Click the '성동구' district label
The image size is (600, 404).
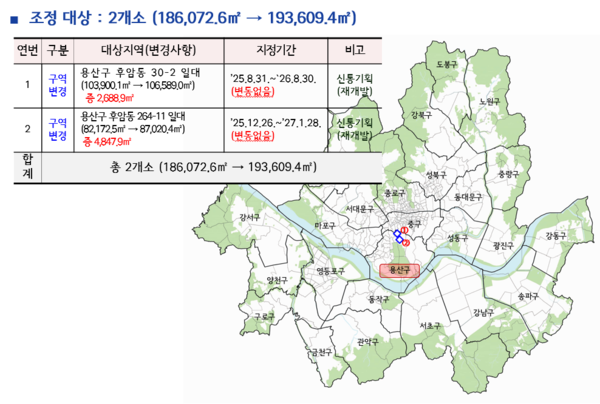coord(458,238)
